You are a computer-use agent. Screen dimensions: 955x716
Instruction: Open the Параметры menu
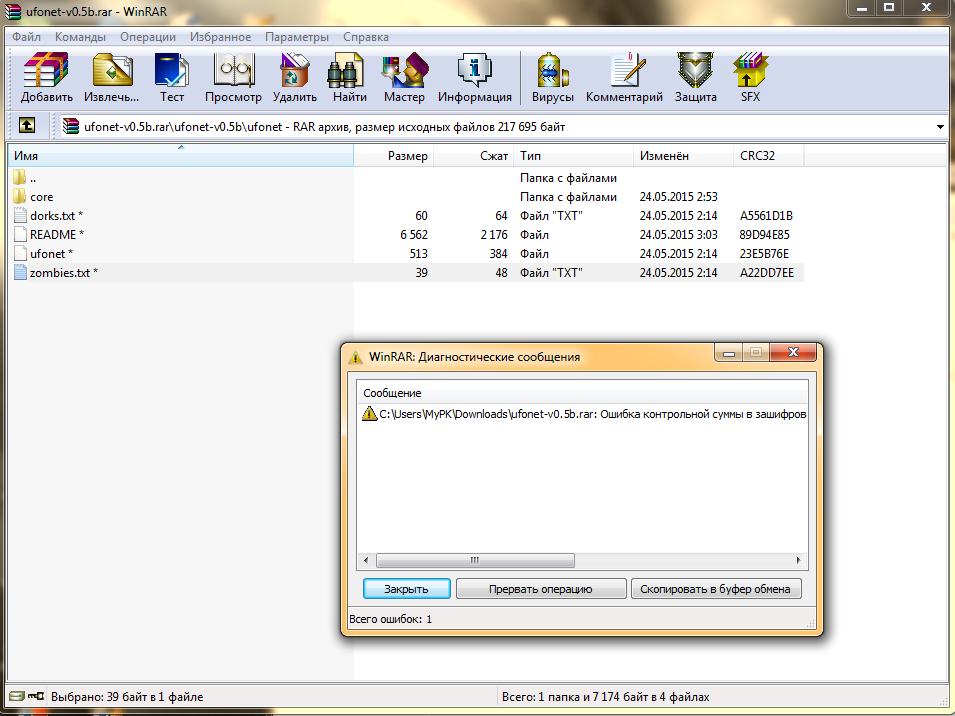pyautogui.click(x=297, y=37)
